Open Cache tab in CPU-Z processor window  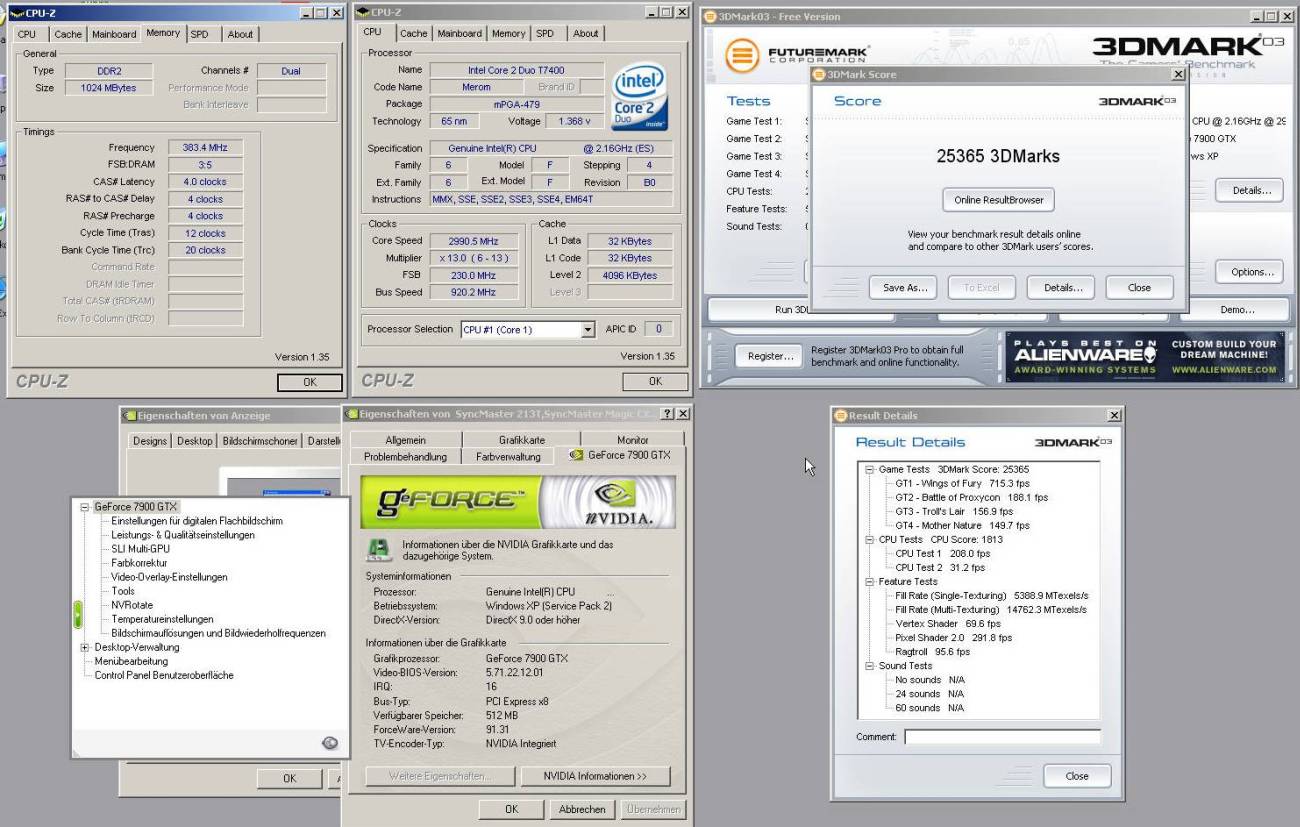click(x=413, y=33)
